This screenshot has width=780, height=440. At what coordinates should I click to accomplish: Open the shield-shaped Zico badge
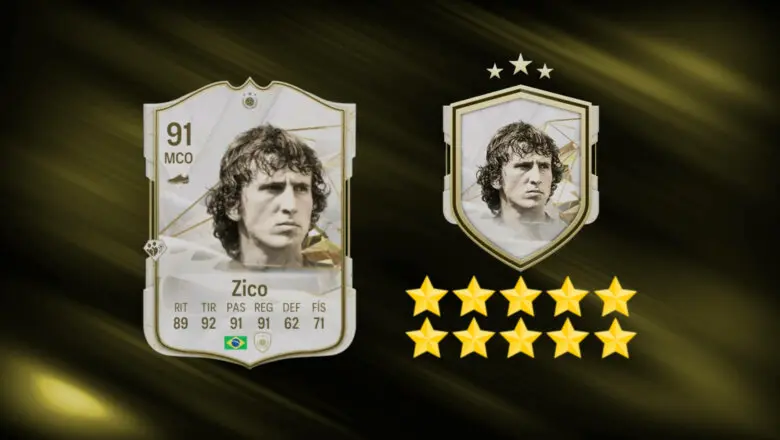pyautogui.click(x=521, y=177)
